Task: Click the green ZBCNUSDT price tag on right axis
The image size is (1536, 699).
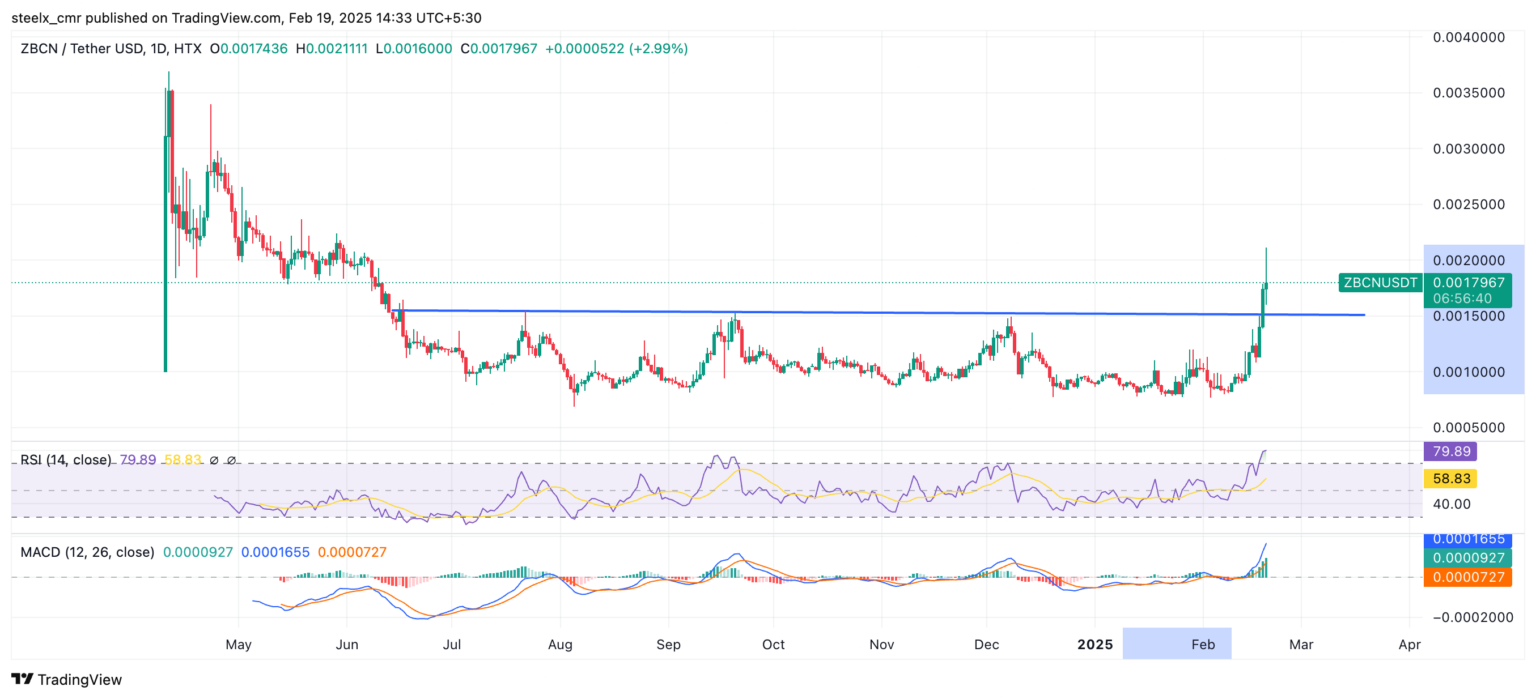Action: pyautogui.click(x=1383, y=283)
